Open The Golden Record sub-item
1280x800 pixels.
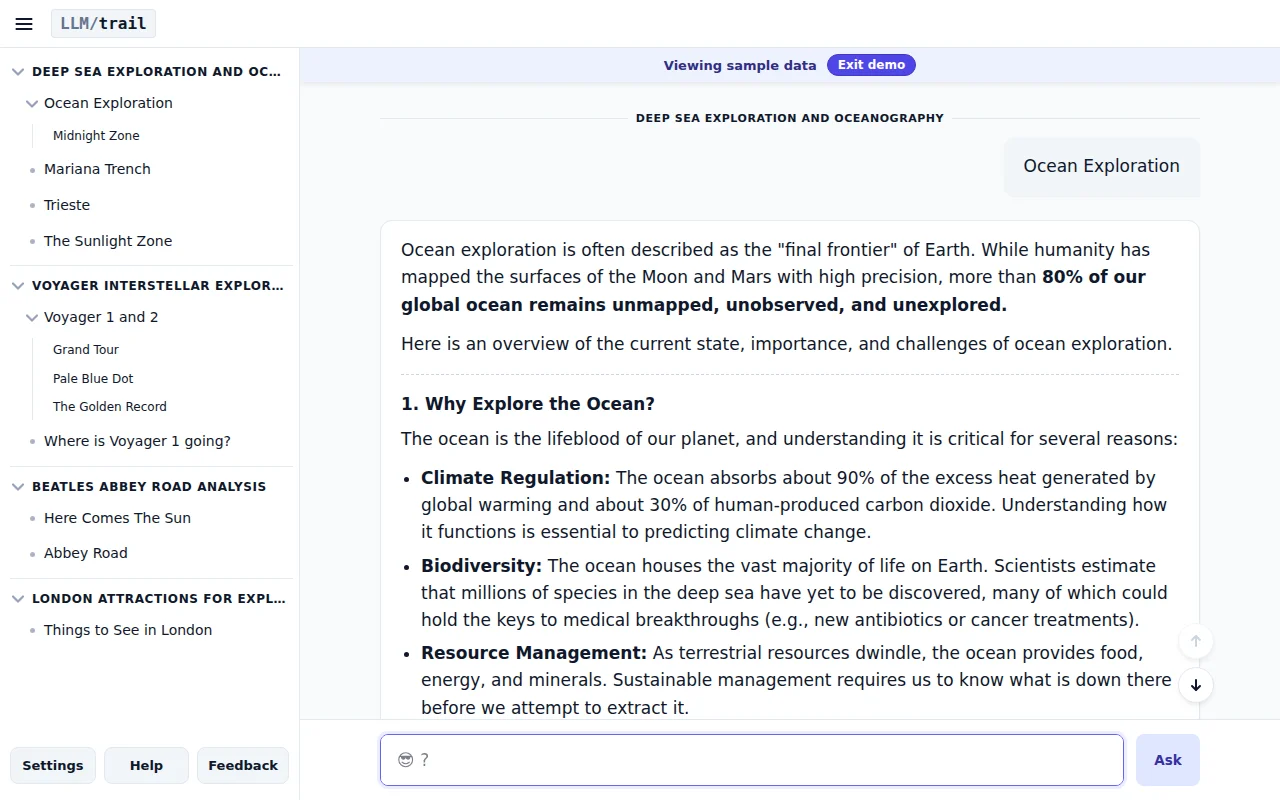[x=110, y=407]
